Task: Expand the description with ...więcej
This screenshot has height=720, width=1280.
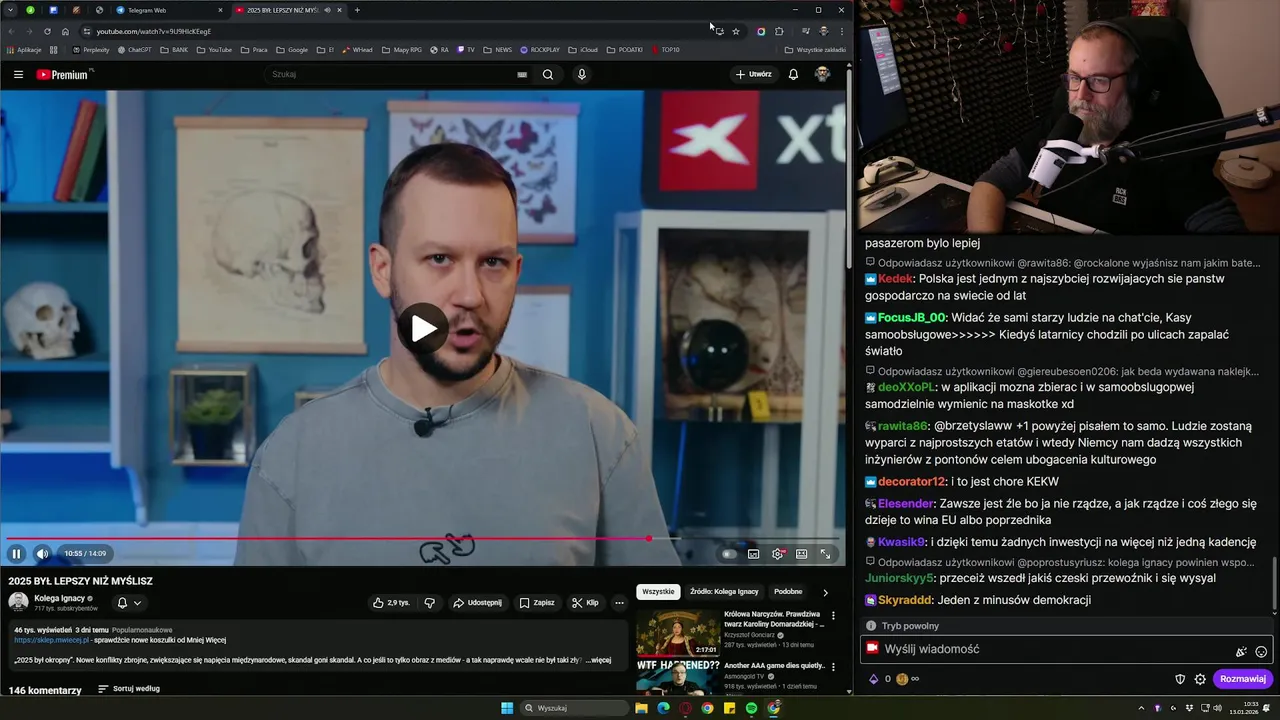Action: coord(598,660)
